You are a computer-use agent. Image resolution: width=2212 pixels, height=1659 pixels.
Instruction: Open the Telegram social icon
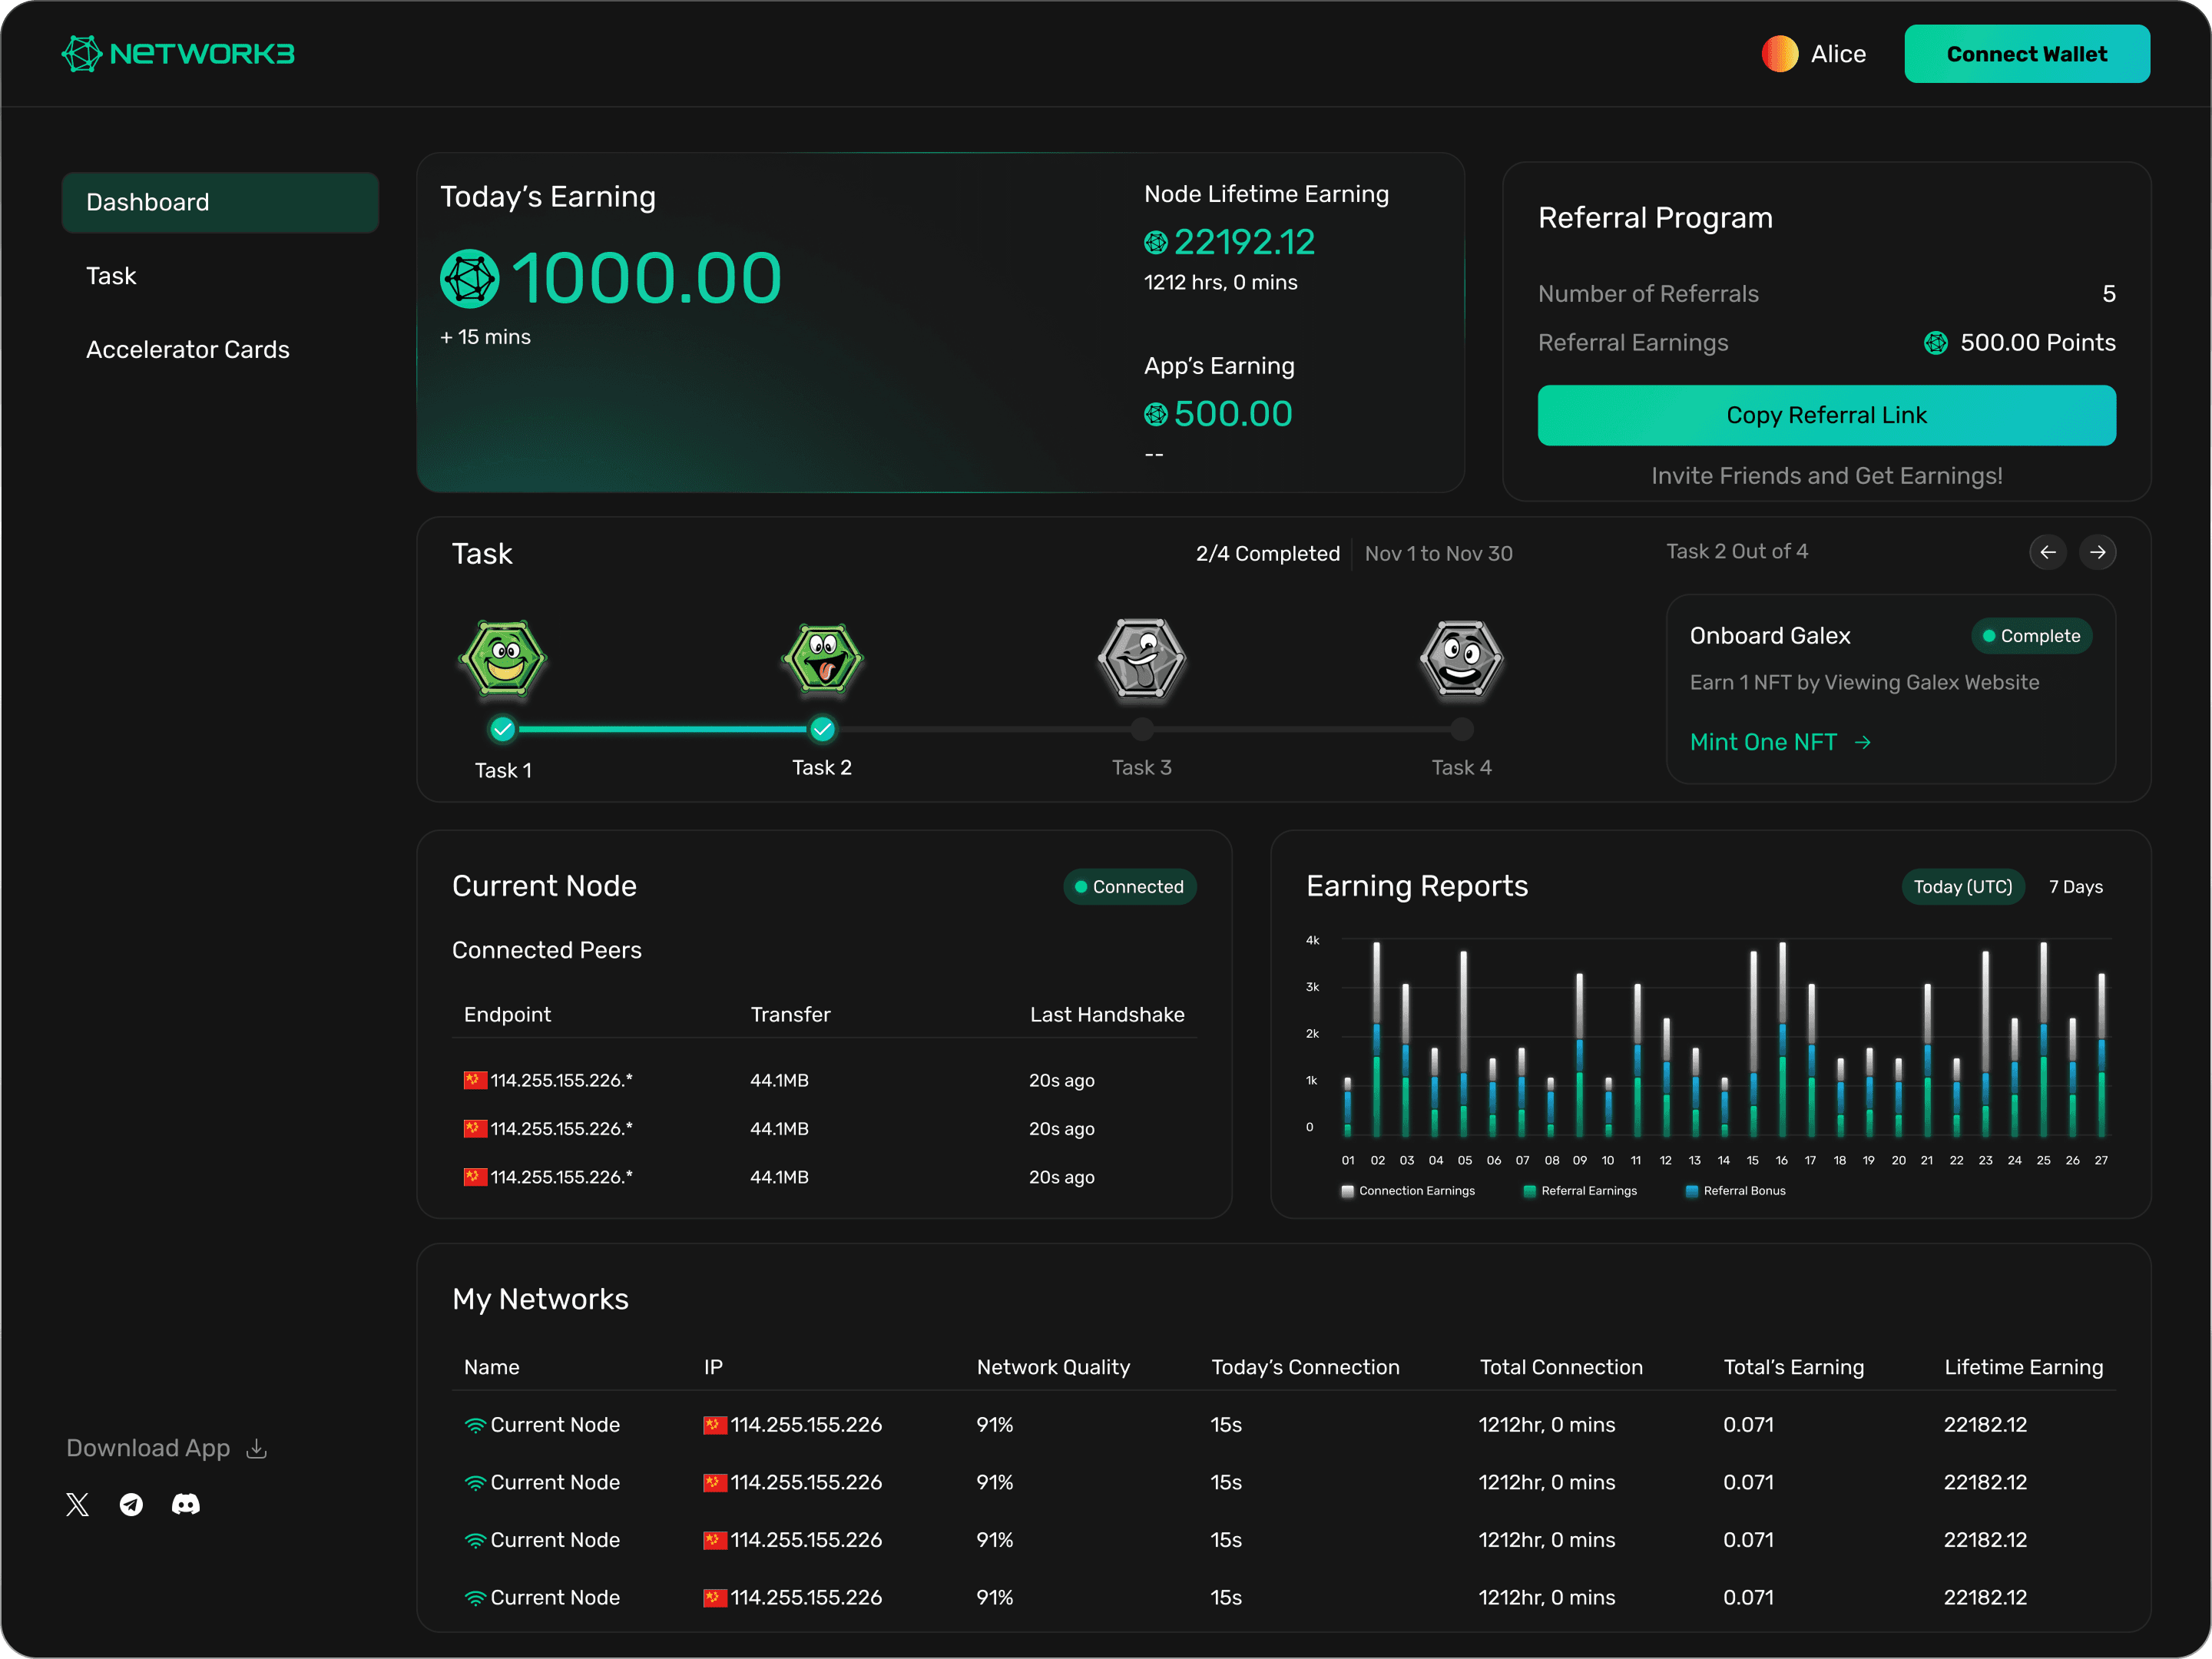tap(131, 1504)
